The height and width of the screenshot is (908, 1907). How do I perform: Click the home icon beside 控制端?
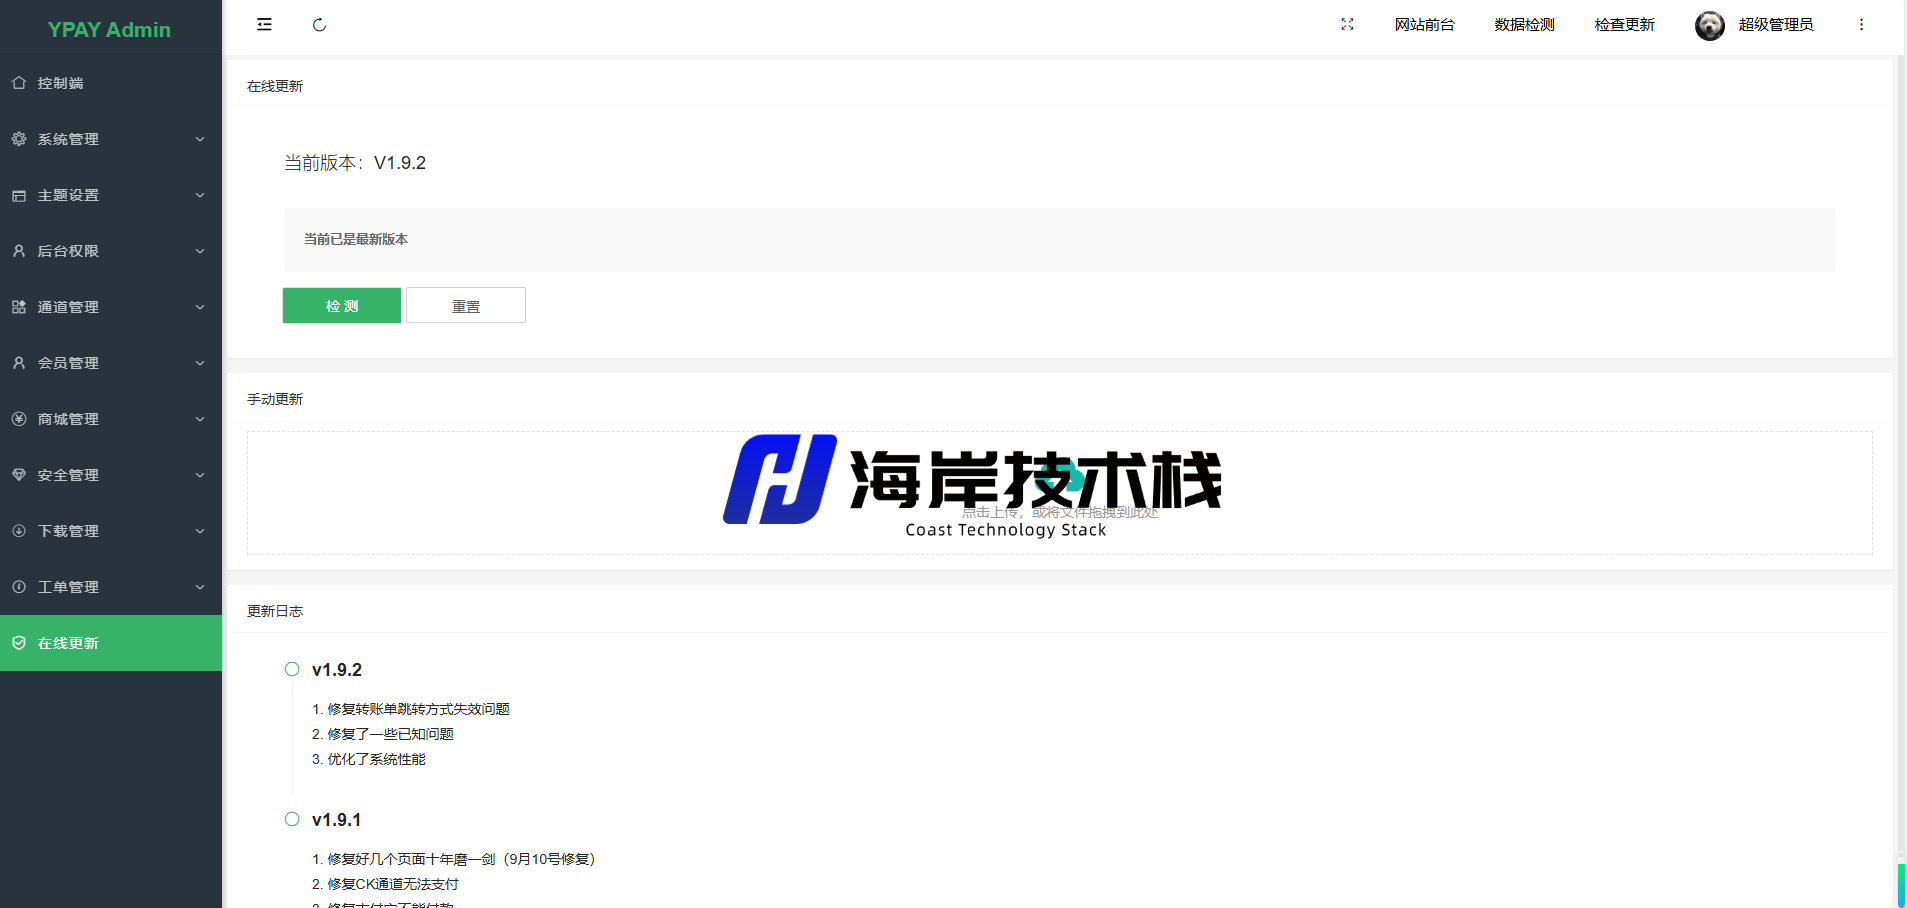point(19,83)
